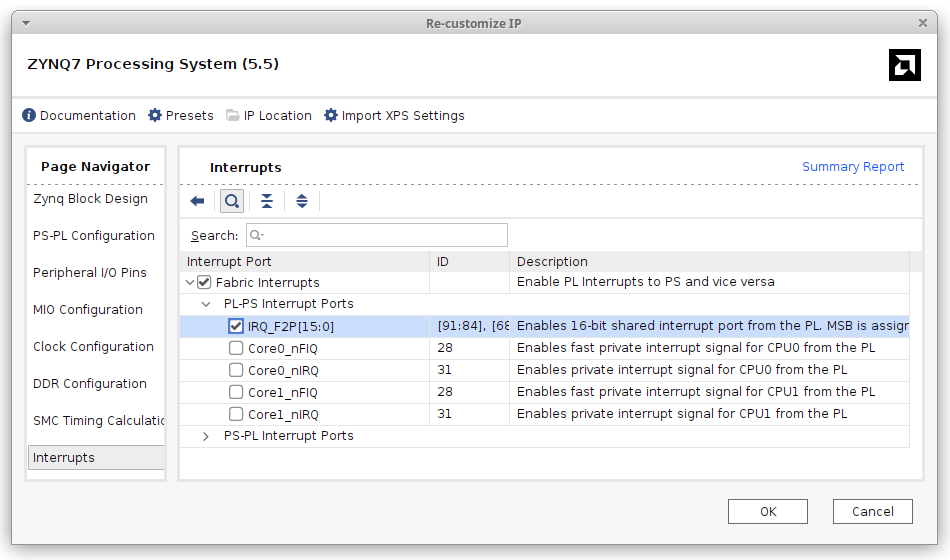Open the MIO Configuration page
The width and height of the screenshot is (950, 560).
[x=88, y=310]
